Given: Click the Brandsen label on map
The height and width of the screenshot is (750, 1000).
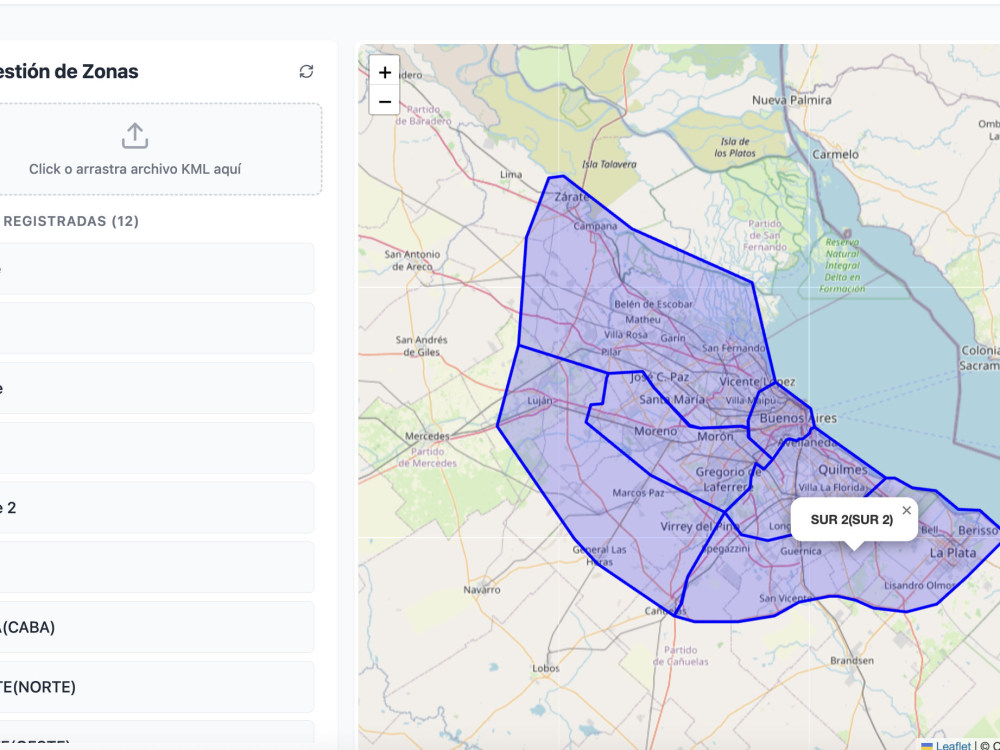Looking at the screenshot, I should [x=852, y=661].
